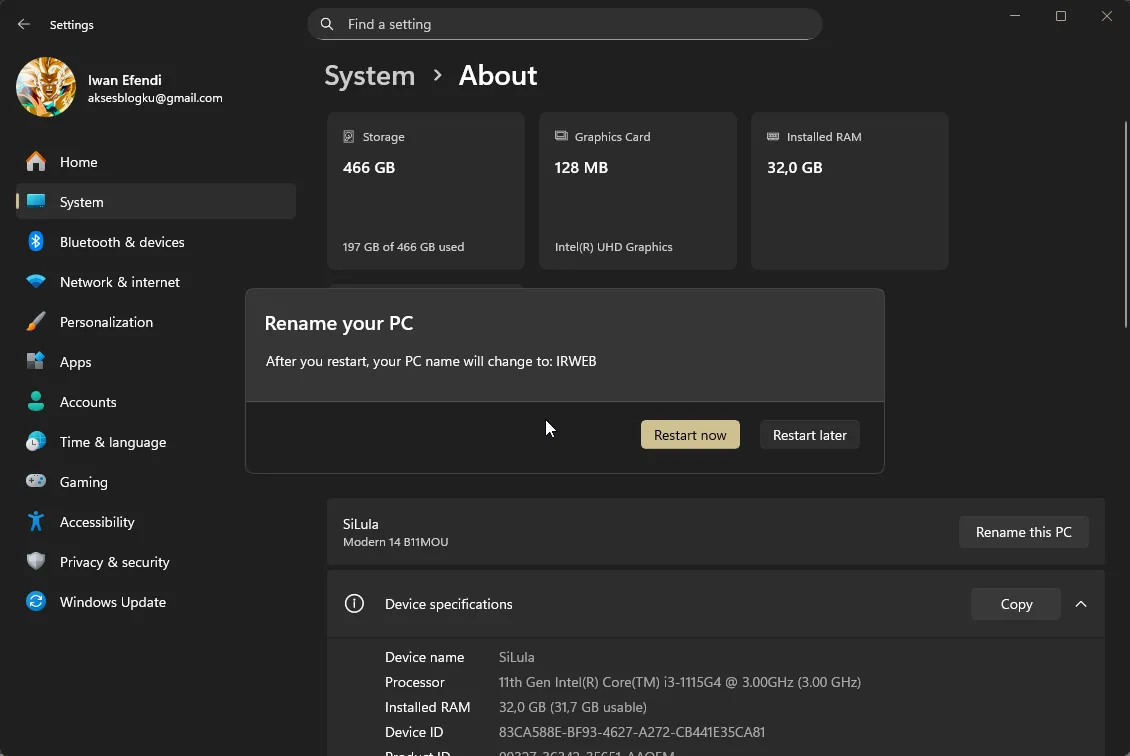Click the Gaming controller icon
Viewport: 1130px width, 756px height.
pyautogui.click(x=34, y=481)
